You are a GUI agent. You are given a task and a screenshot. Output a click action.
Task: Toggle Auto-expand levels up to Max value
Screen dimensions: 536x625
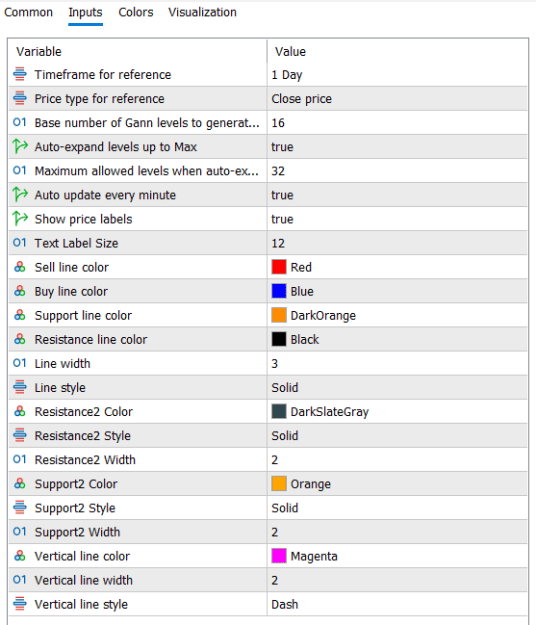(x=397, y=147)
